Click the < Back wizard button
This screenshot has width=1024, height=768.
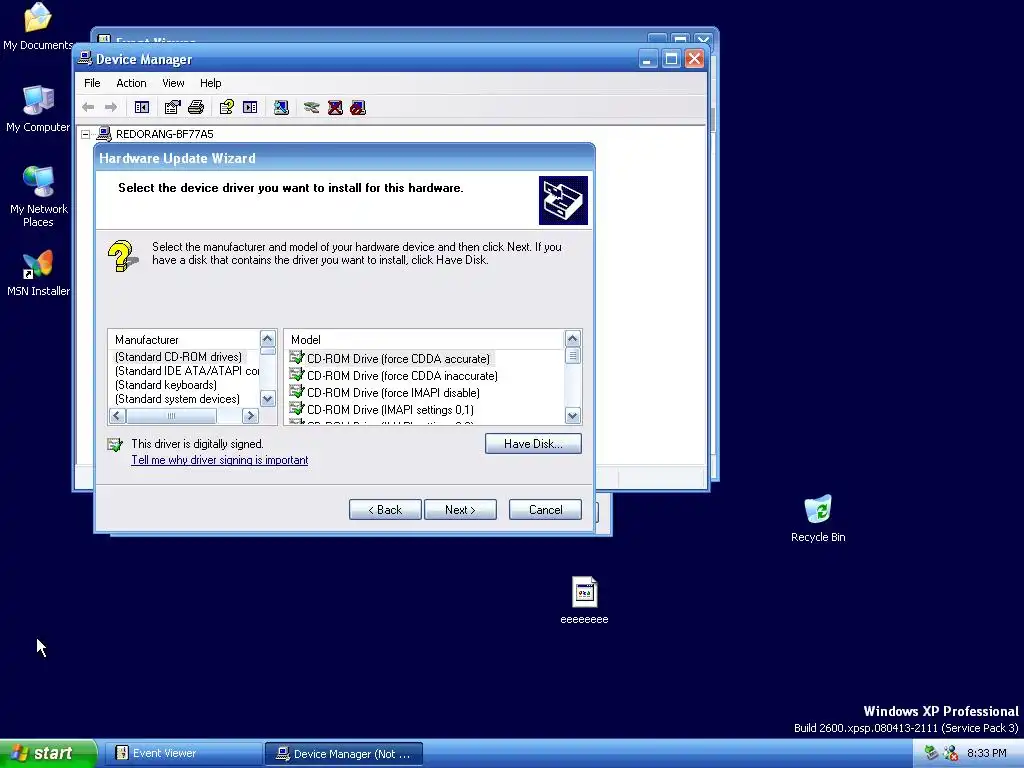(385, 509)
